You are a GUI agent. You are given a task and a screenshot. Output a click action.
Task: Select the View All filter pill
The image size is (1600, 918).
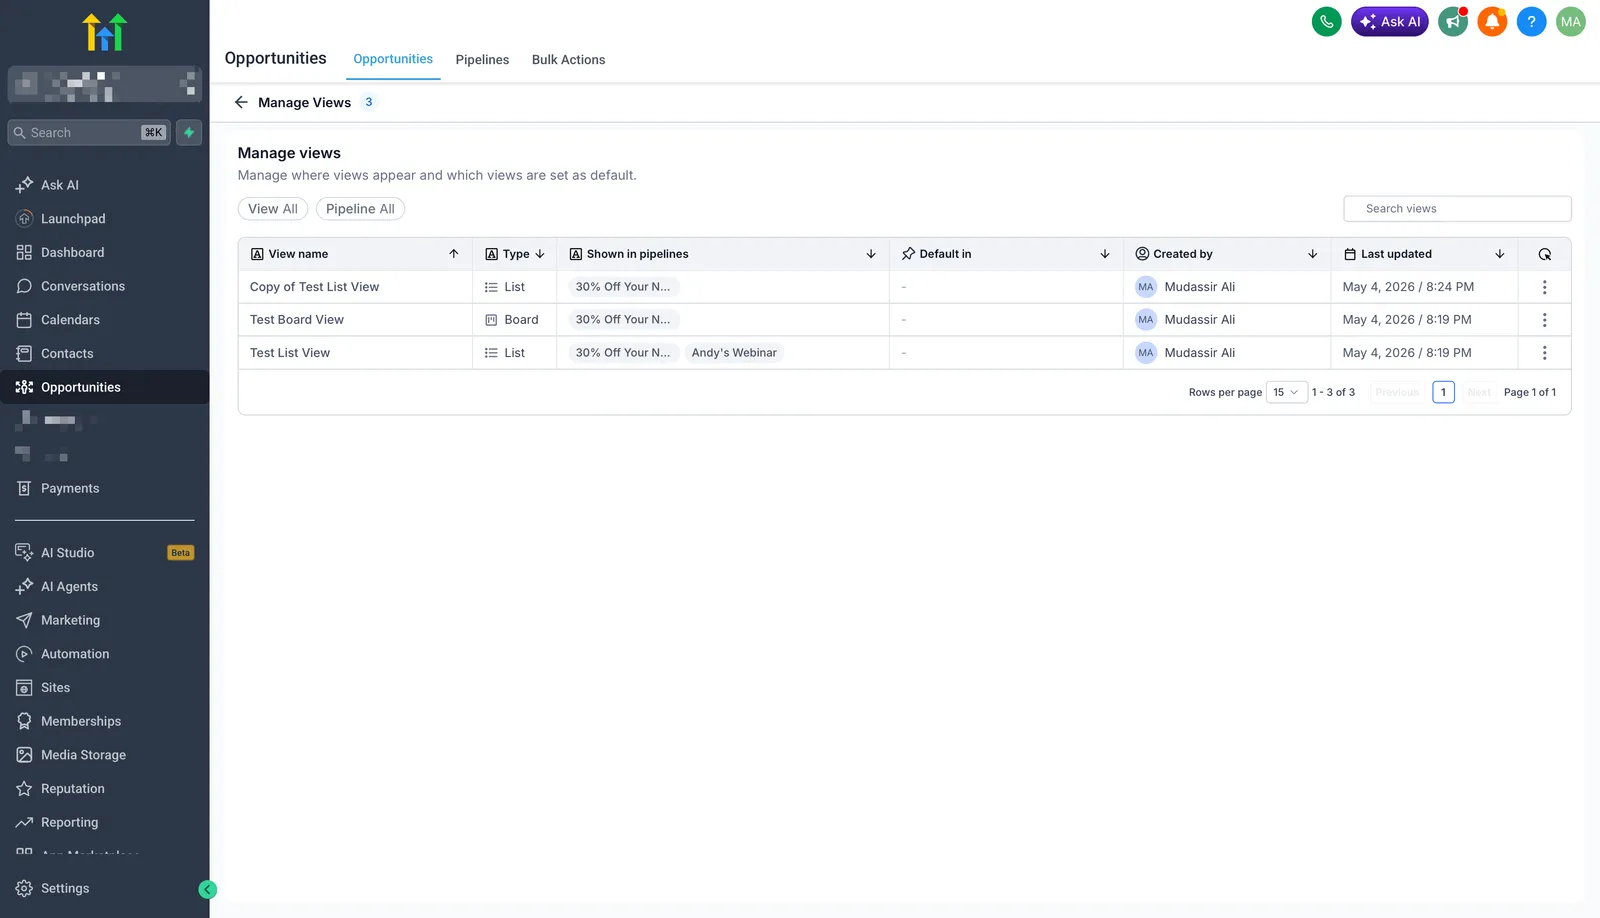point(273,209)
